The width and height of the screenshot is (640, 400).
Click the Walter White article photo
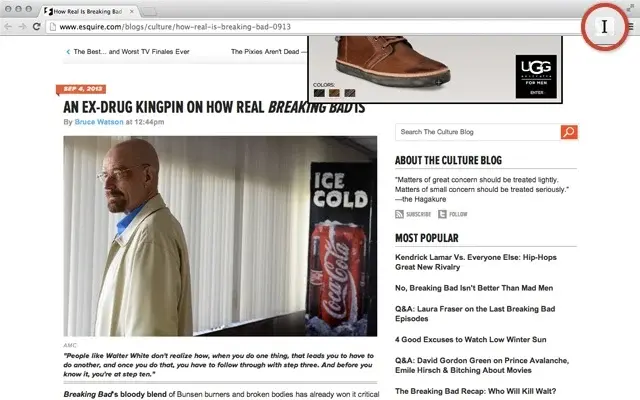pyautogui.click(x=220, y=236)
